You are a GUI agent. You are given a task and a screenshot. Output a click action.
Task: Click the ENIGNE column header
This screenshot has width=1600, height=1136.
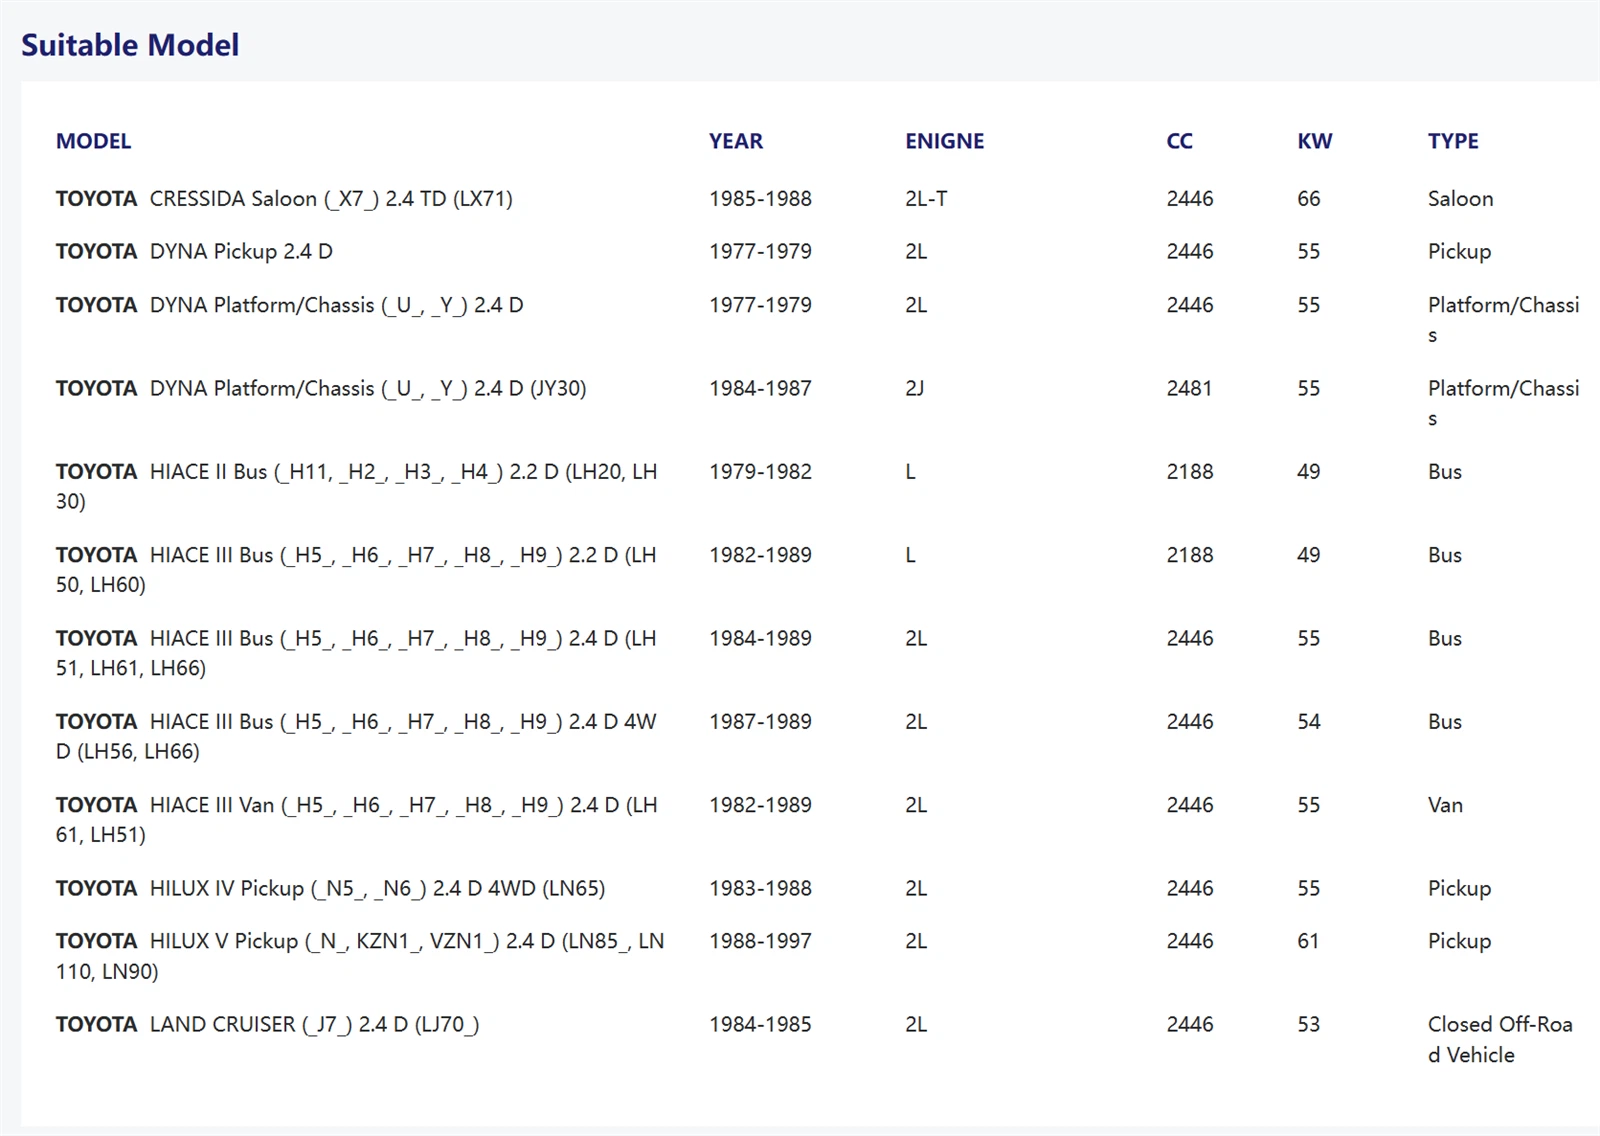945,141
